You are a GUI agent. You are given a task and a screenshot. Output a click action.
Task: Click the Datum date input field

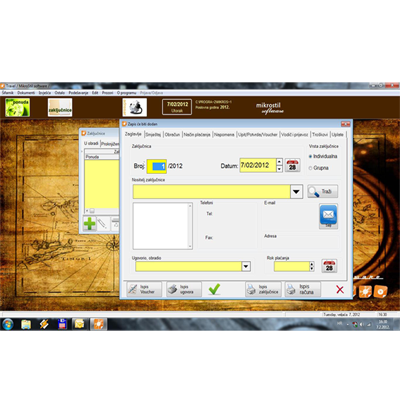coord(258,165)
